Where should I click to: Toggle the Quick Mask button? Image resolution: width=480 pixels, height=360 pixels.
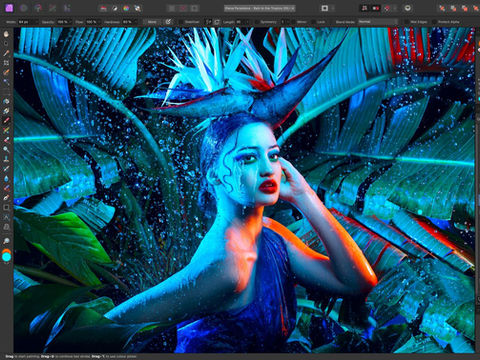tap(325, 8)
